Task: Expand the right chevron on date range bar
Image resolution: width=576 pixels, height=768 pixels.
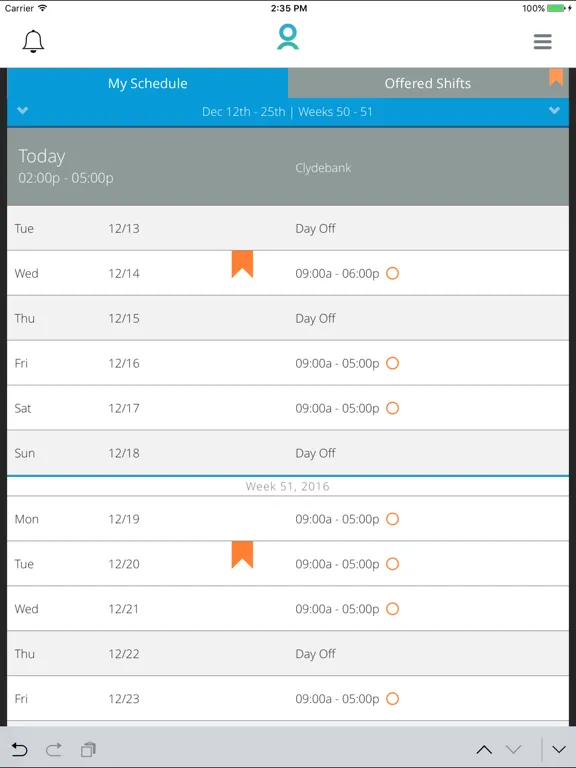Action: [554, 110]
